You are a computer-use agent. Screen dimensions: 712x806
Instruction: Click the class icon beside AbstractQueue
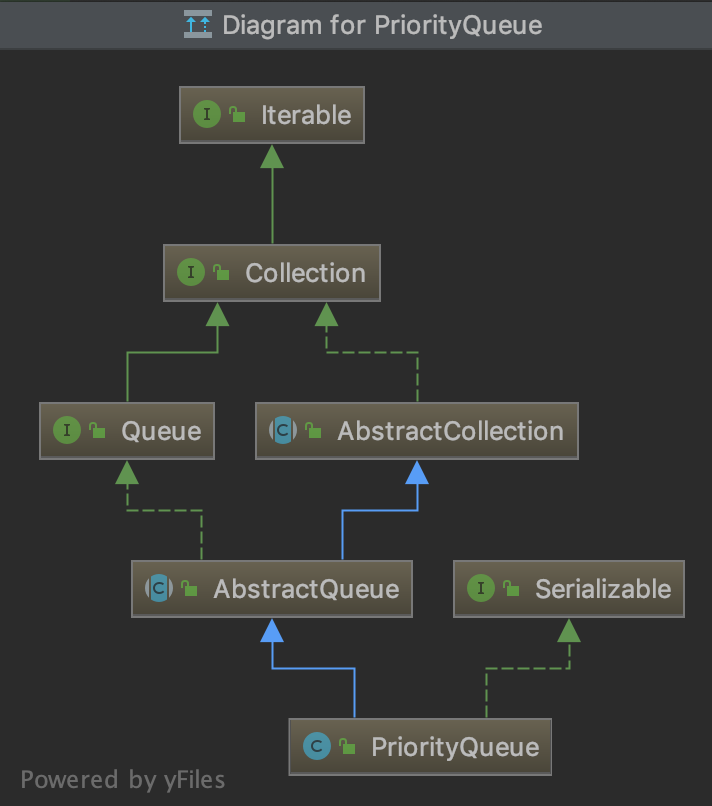(158, 589)
